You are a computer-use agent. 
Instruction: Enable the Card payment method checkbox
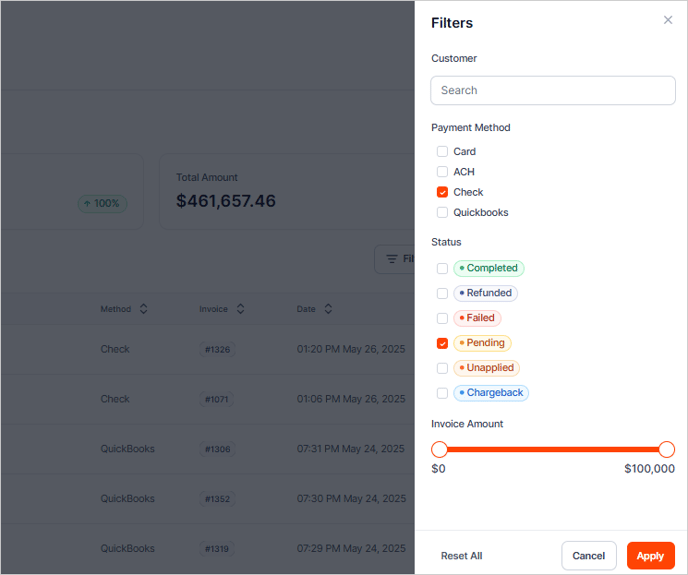pyautogui.click(x=442, y=152)
